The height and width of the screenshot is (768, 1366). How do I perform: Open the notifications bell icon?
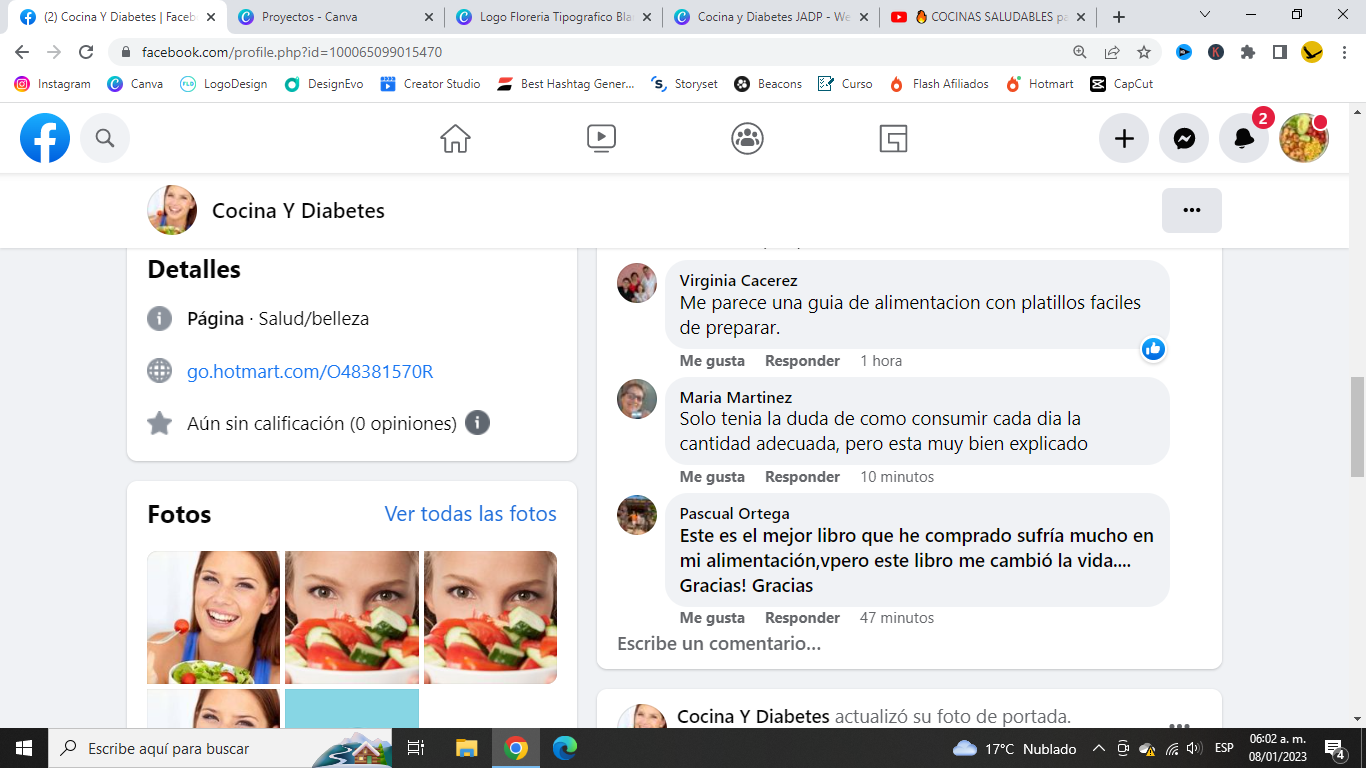point(1243,139)
